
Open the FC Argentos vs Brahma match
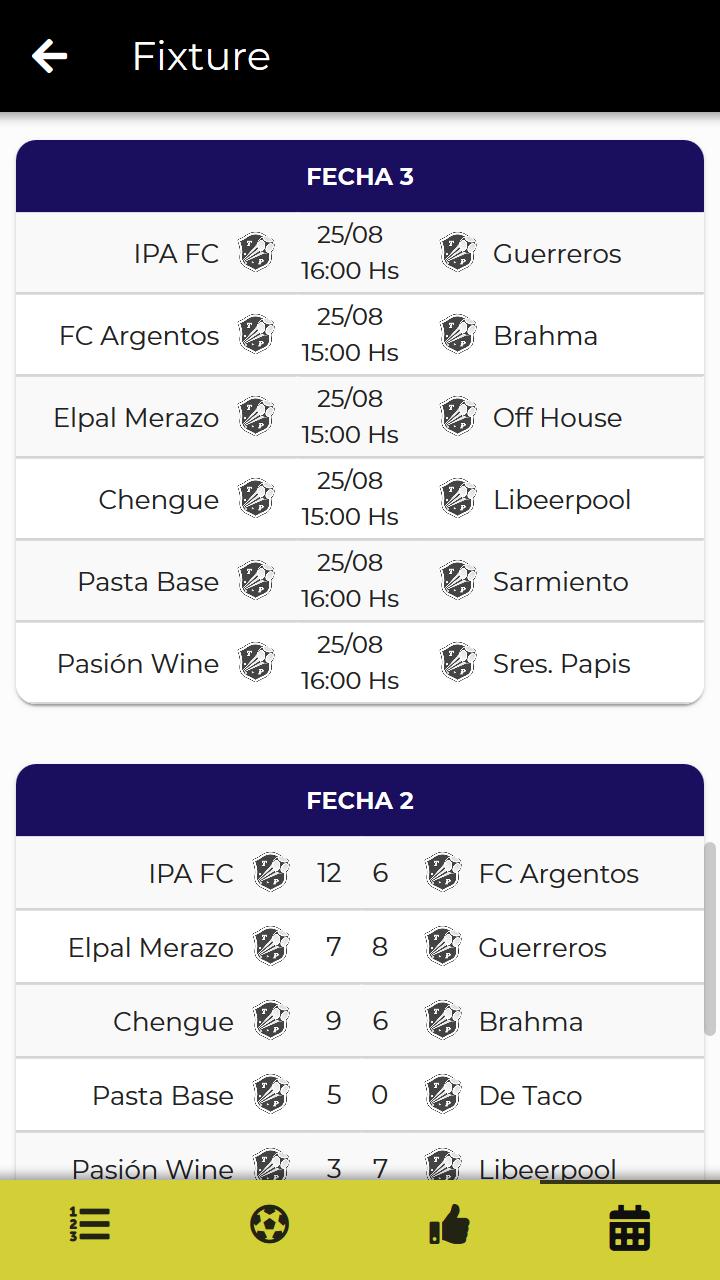(360, 335)
